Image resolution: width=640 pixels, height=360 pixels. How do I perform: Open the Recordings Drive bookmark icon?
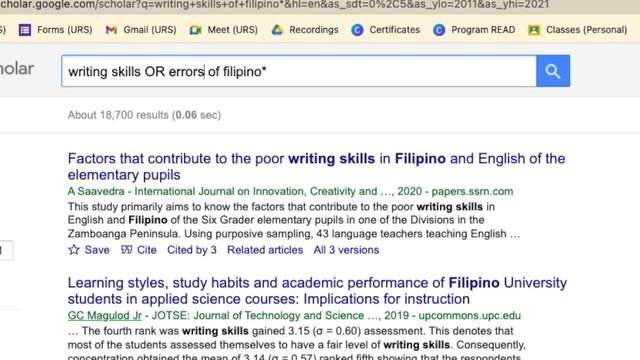(x=277, y=30)
